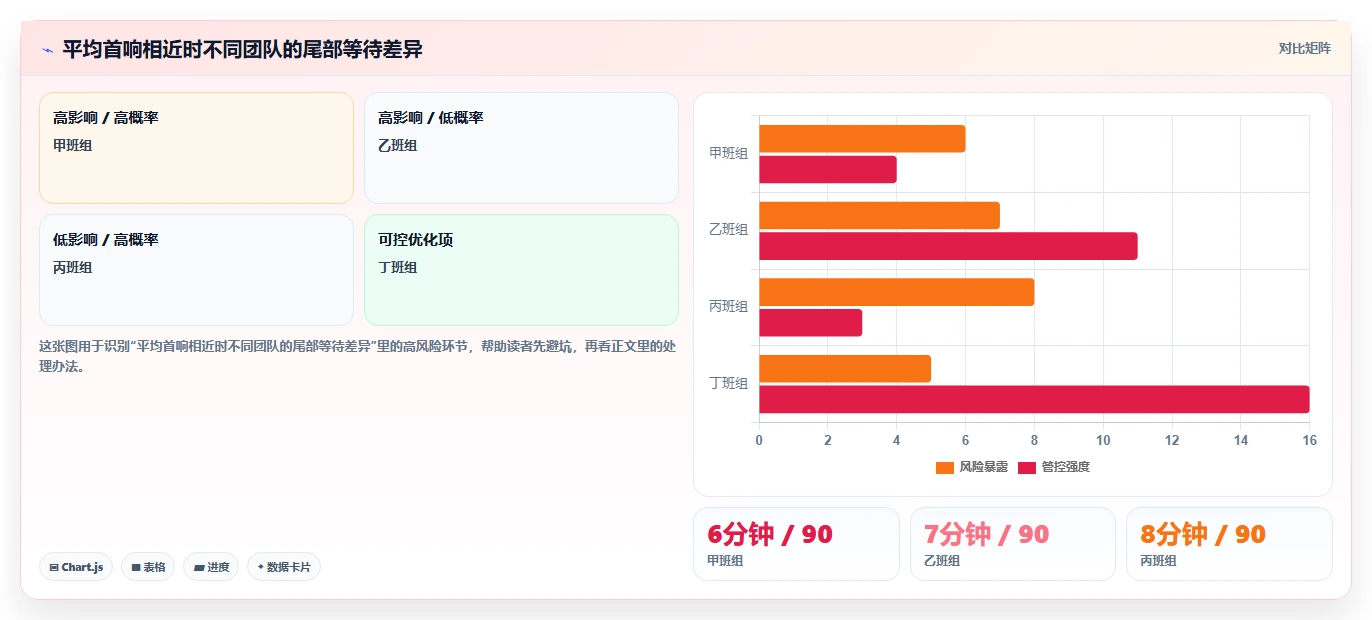
Task: Click the 乙班组 y-axis label in chart
Action: [728, 230]
